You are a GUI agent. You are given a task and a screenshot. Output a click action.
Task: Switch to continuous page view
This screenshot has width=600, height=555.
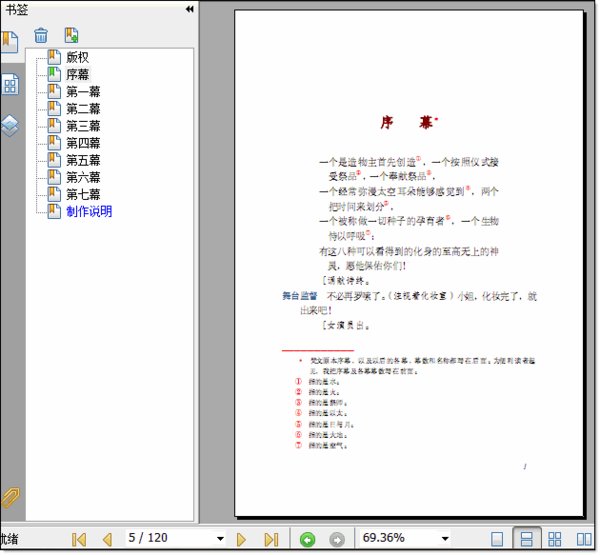click(527, 539)
